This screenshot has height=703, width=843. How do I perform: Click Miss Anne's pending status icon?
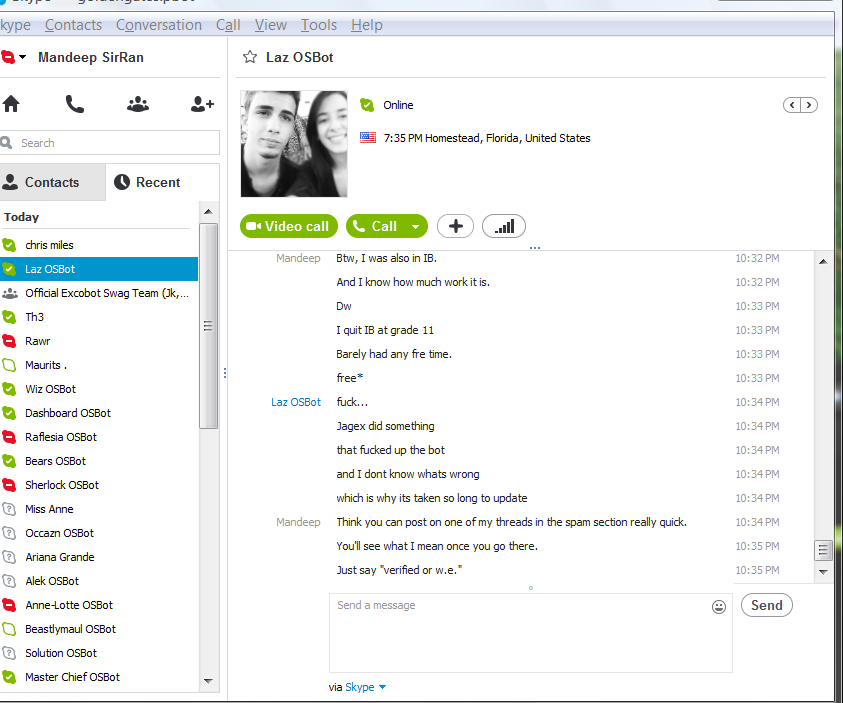click(9, 509)
